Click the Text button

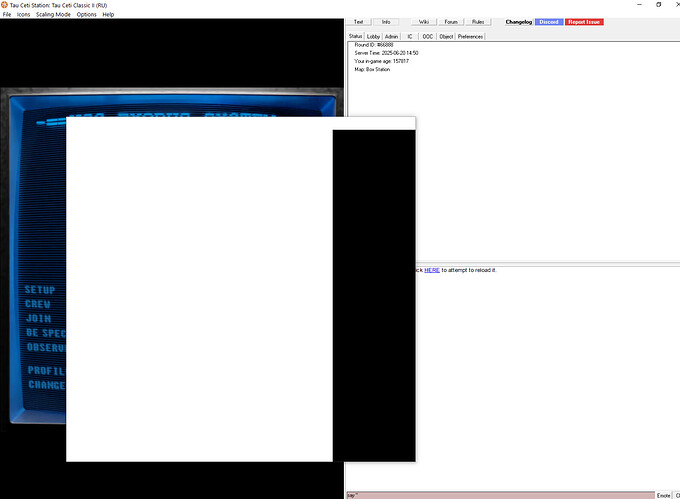pos(359,22)
